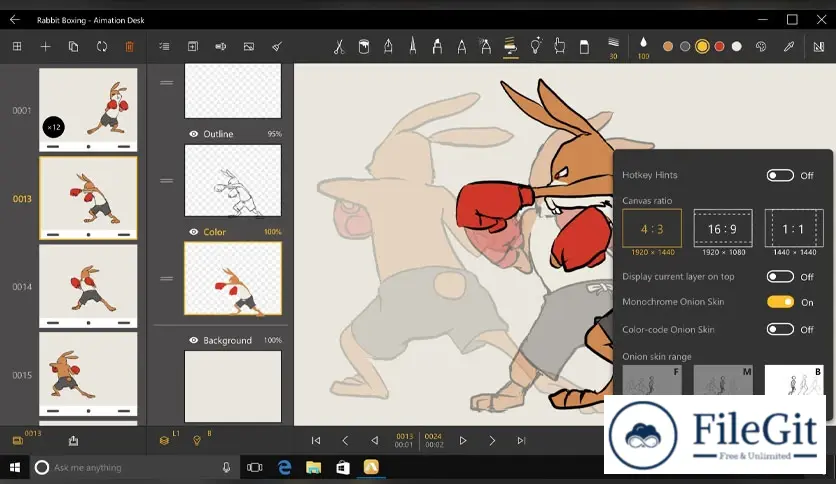The height and width of the screenshot is (484, 836).
Task: Select the thin pencil tool
Action: coord(413,46)
